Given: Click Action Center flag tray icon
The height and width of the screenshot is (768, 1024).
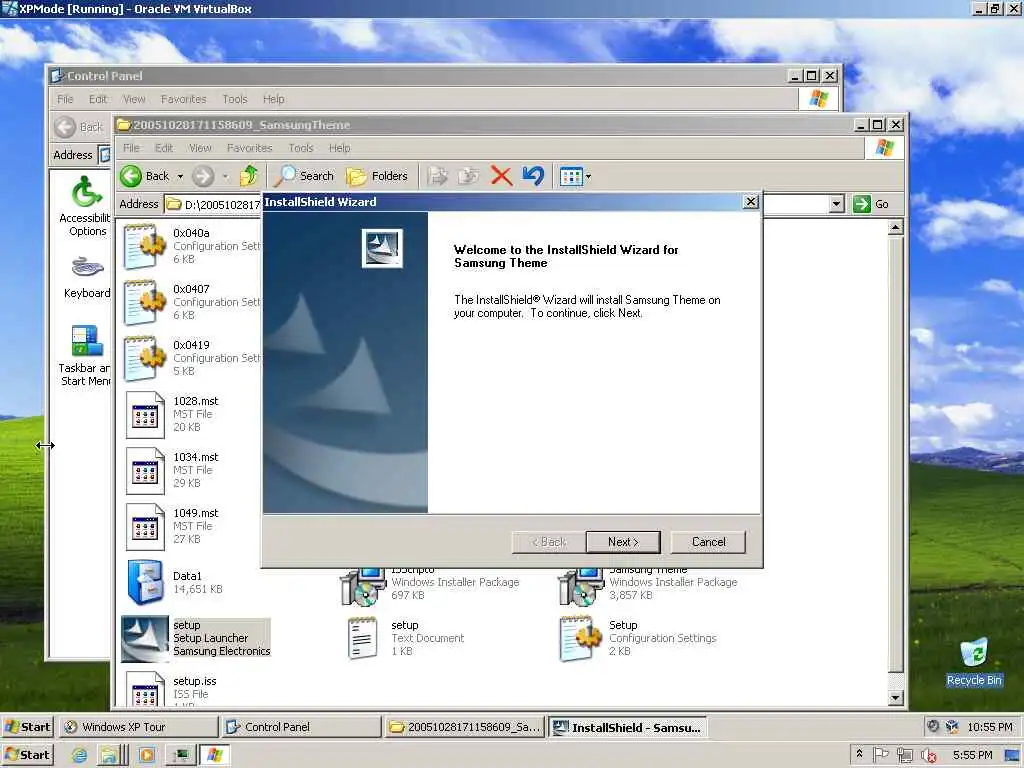Looking at the screenshot, I should pos(880,755).
